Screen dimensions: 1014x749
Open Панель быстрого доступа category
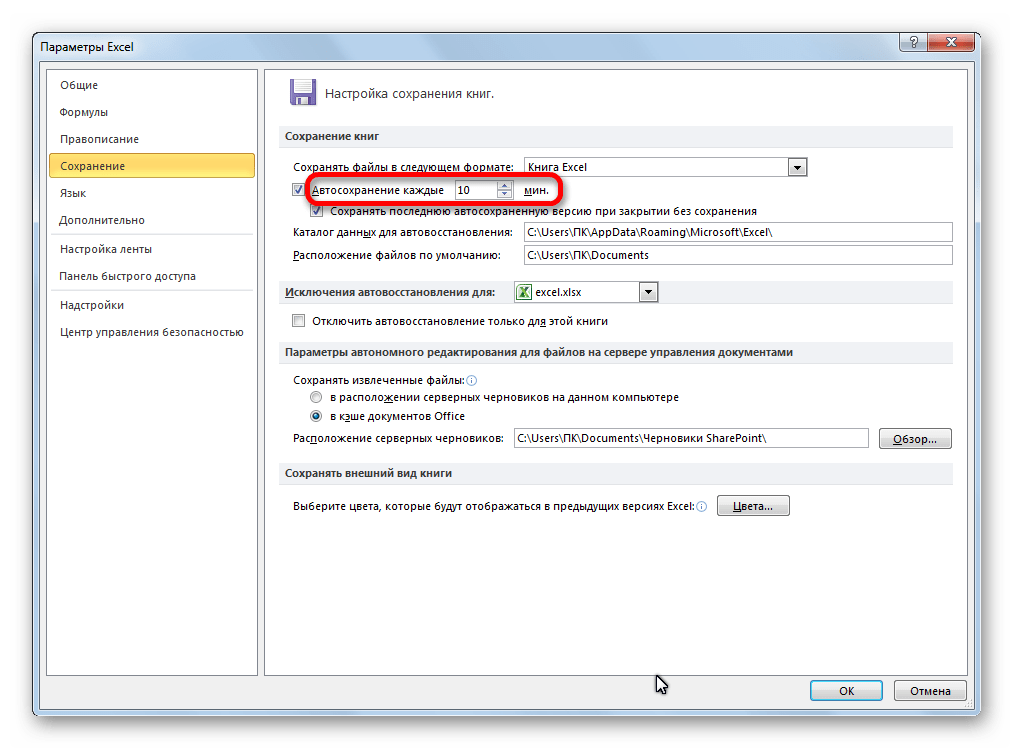click(x=152, y=276)
